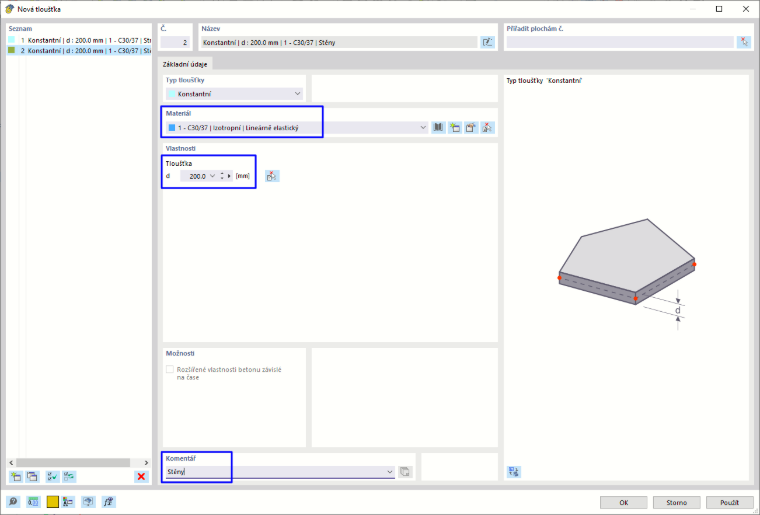Screen dimensions: 760x515
Task: Click the invert selection icon under Seznam
Action: tap(69, 477)
